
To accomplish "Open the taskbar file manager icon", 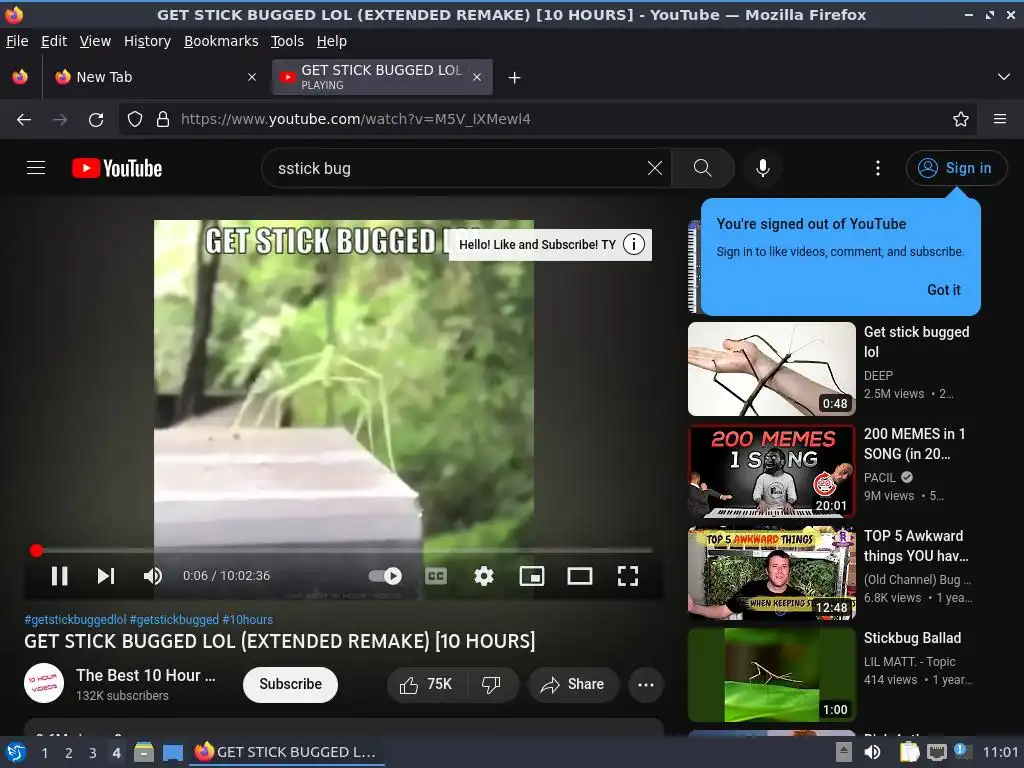I will [144, 753].
